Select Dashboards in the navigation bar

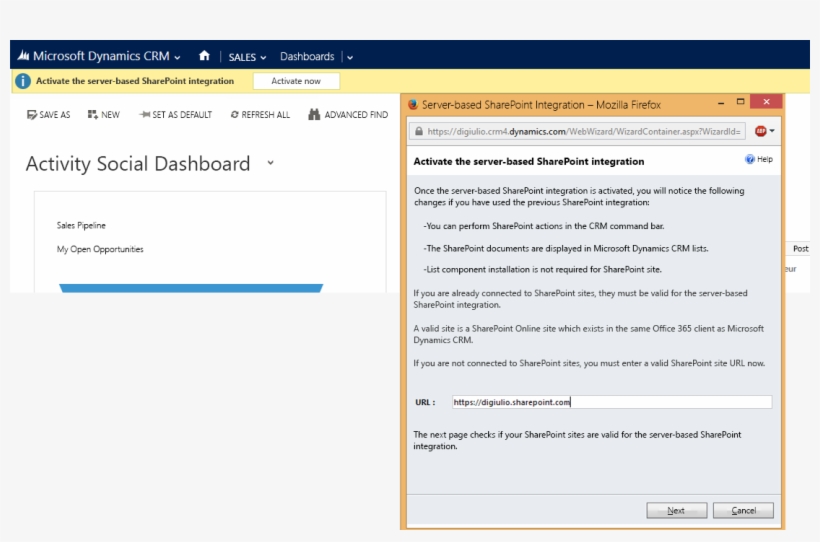click(x=307, y=57)
